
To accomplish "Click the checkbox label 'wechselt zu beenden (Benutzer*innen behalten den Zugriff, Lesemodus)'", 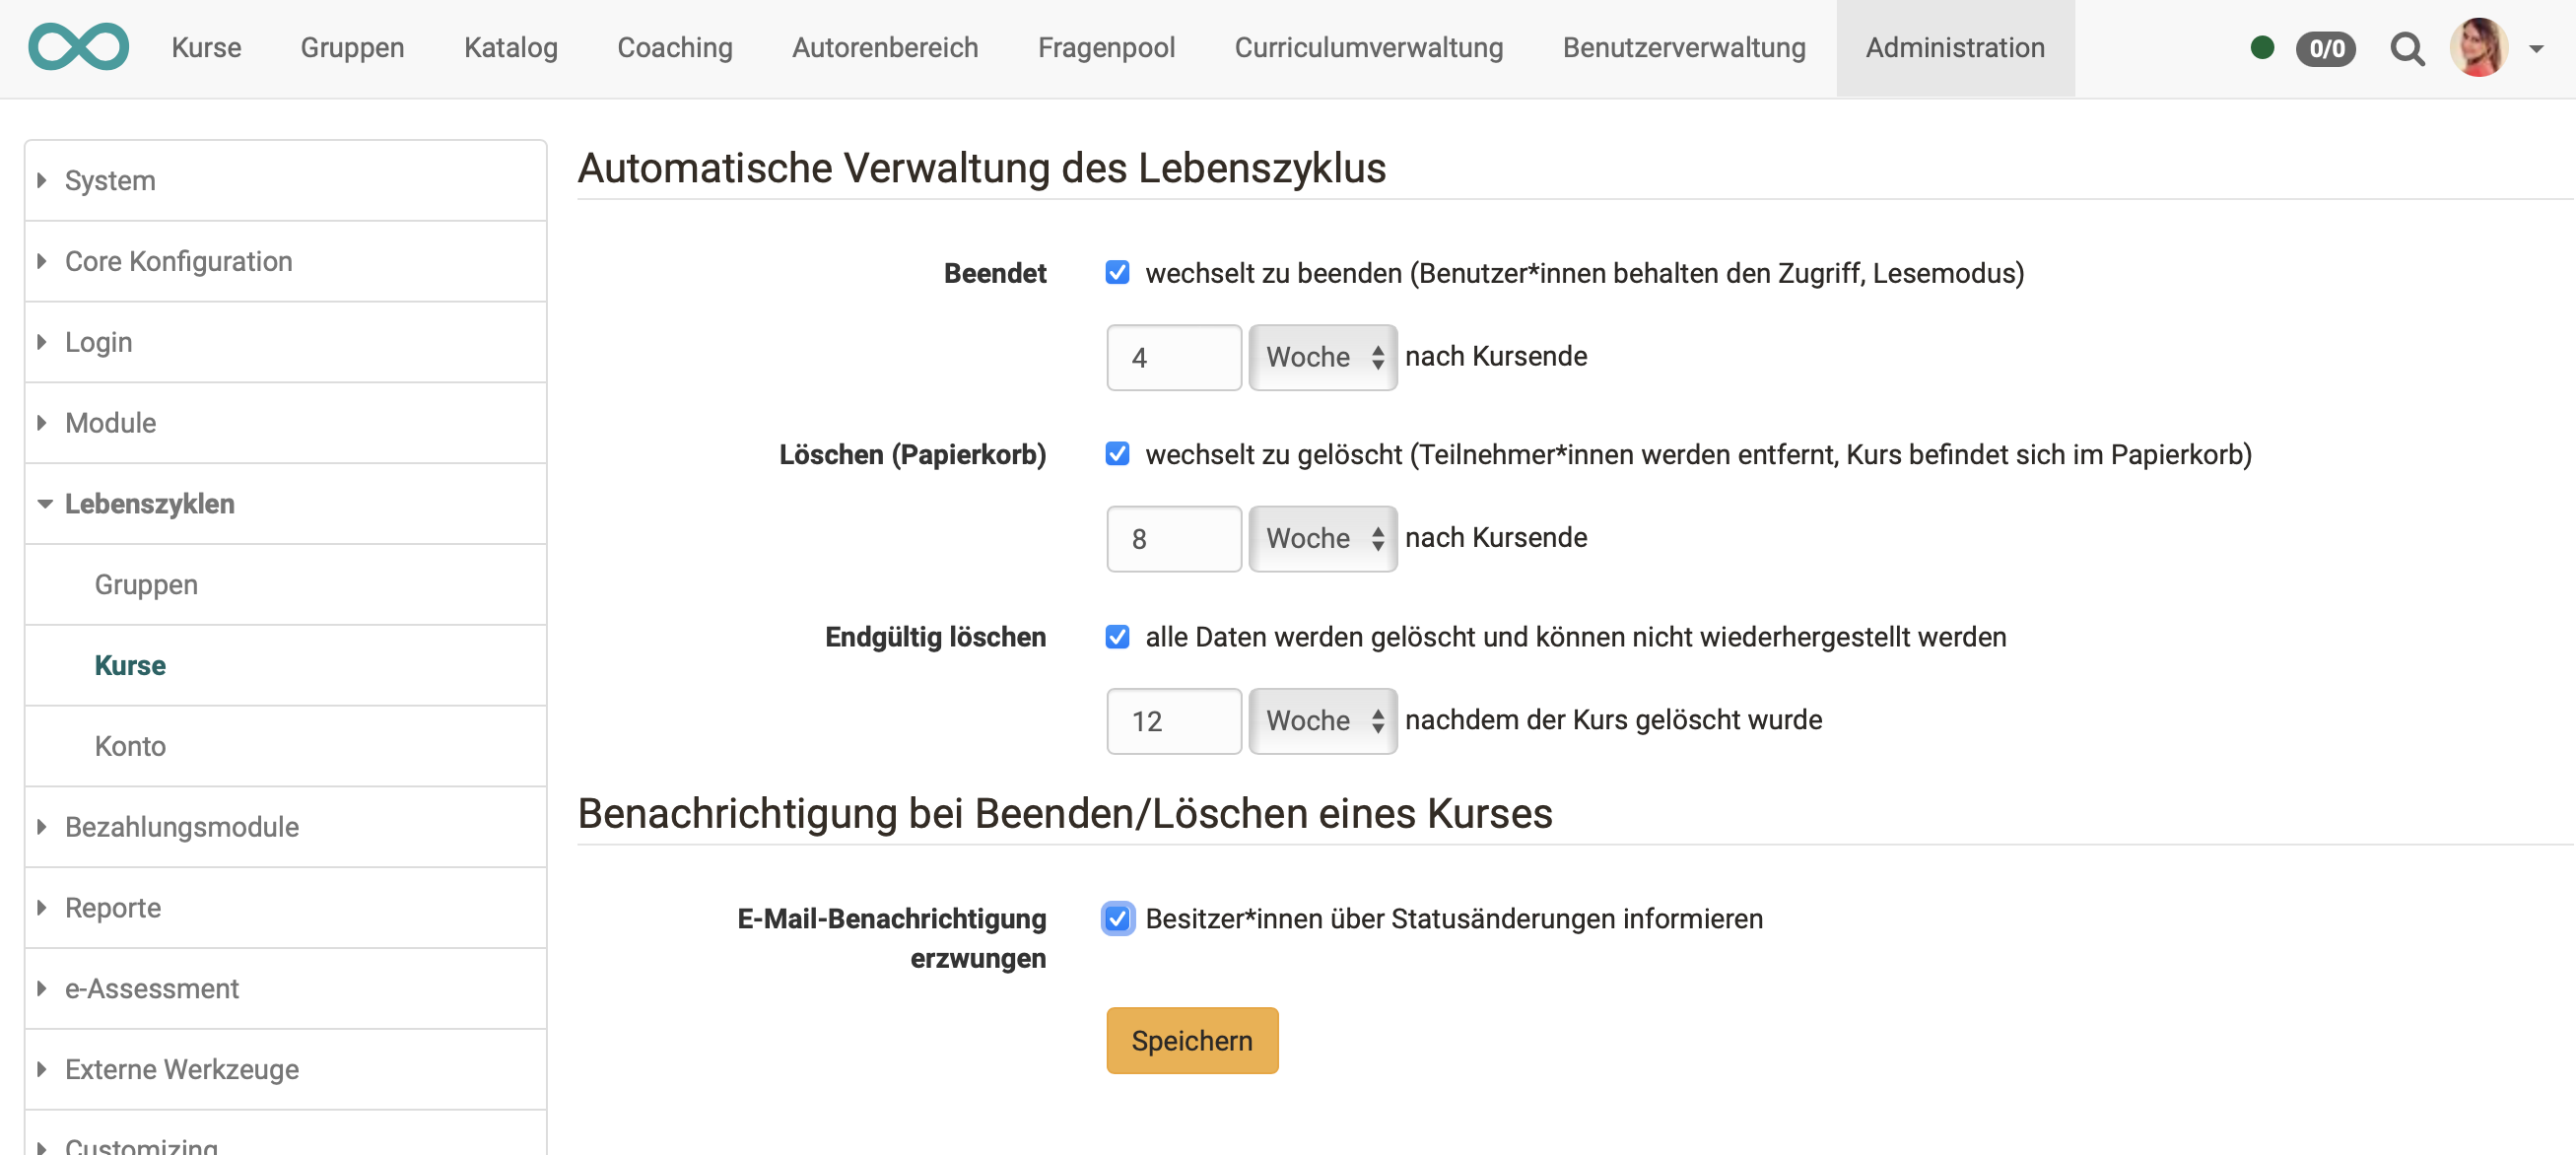I will (1585, 273).
